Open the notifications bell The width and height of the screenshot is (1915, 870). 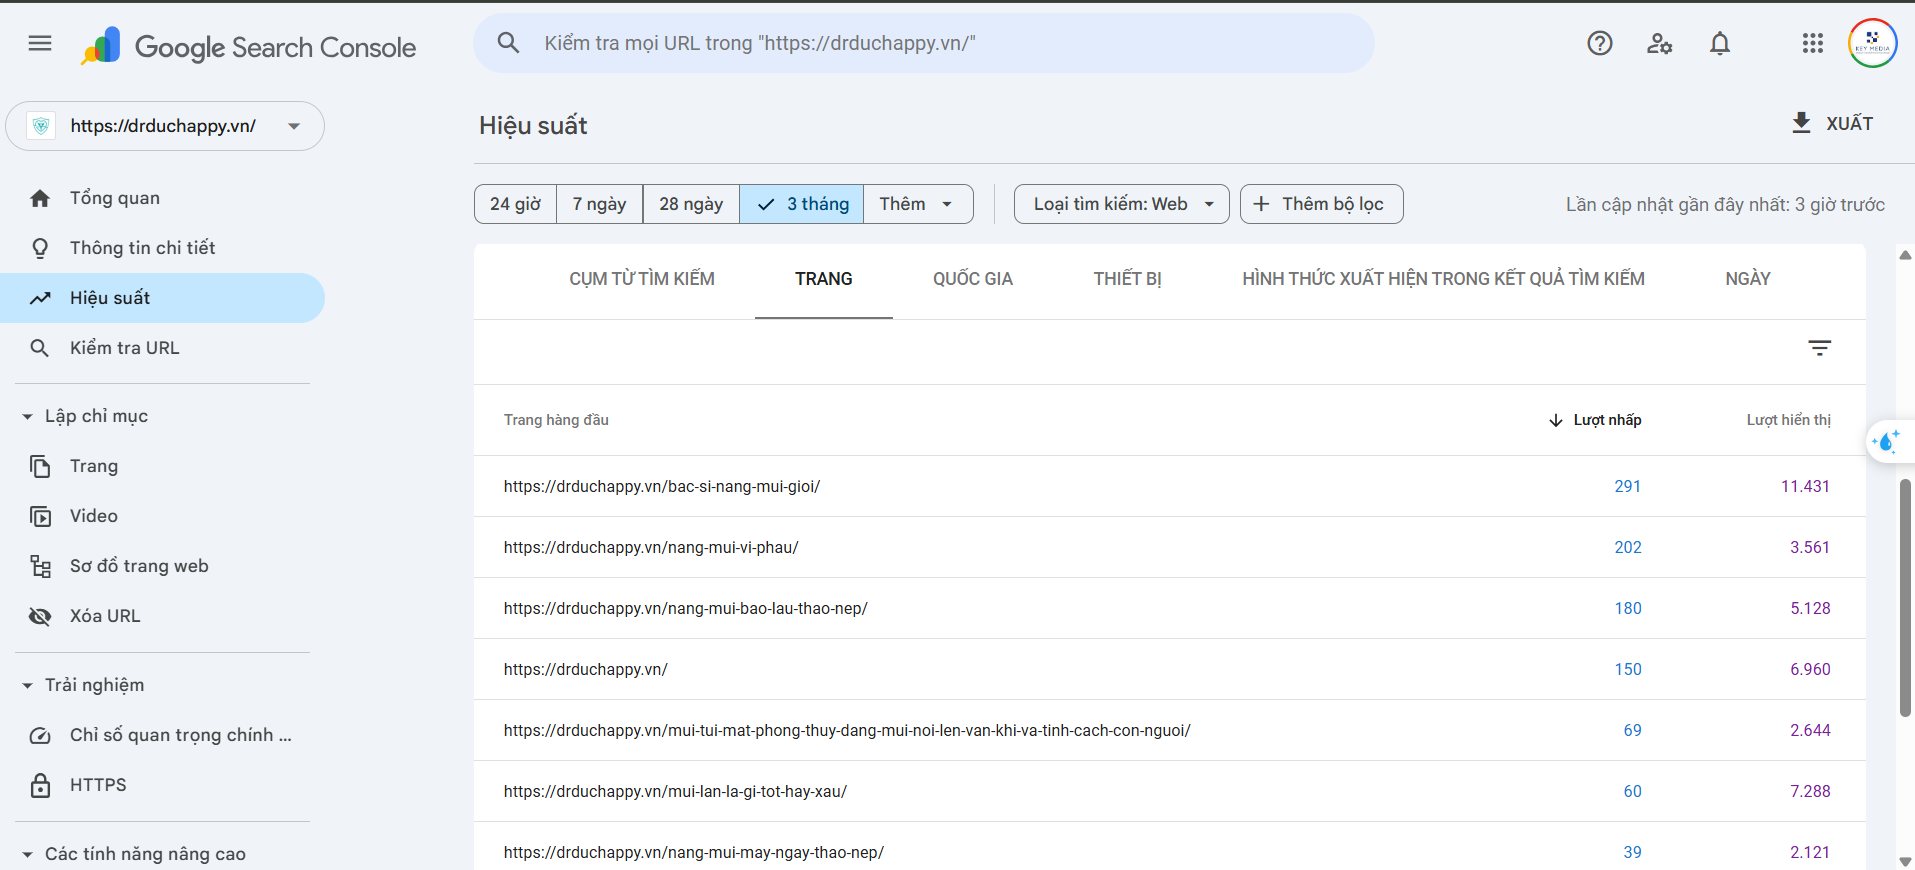coord(1719,43)
